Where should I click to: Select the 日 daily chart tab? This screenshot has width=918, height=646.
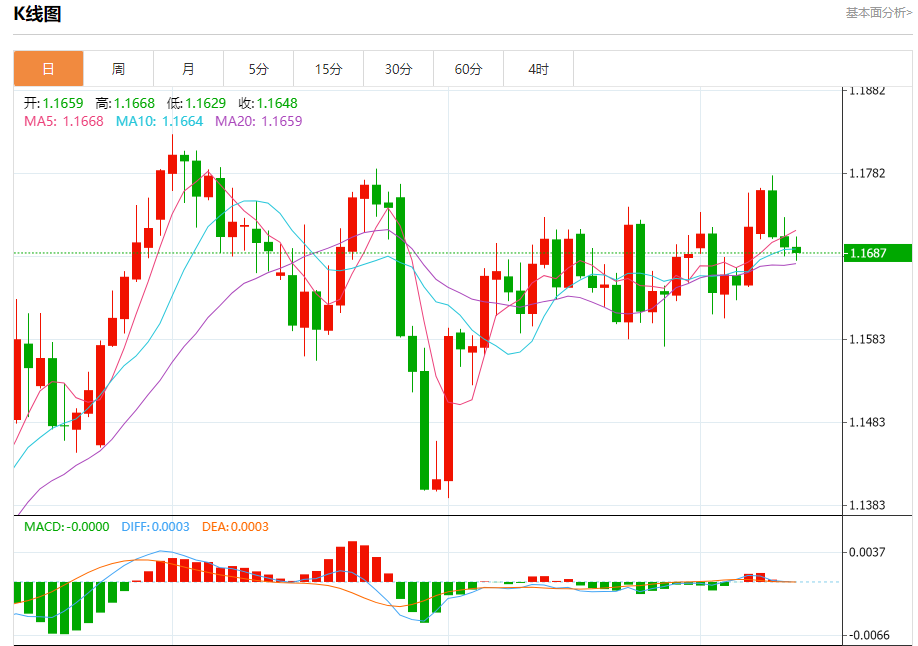click(48, 69)
